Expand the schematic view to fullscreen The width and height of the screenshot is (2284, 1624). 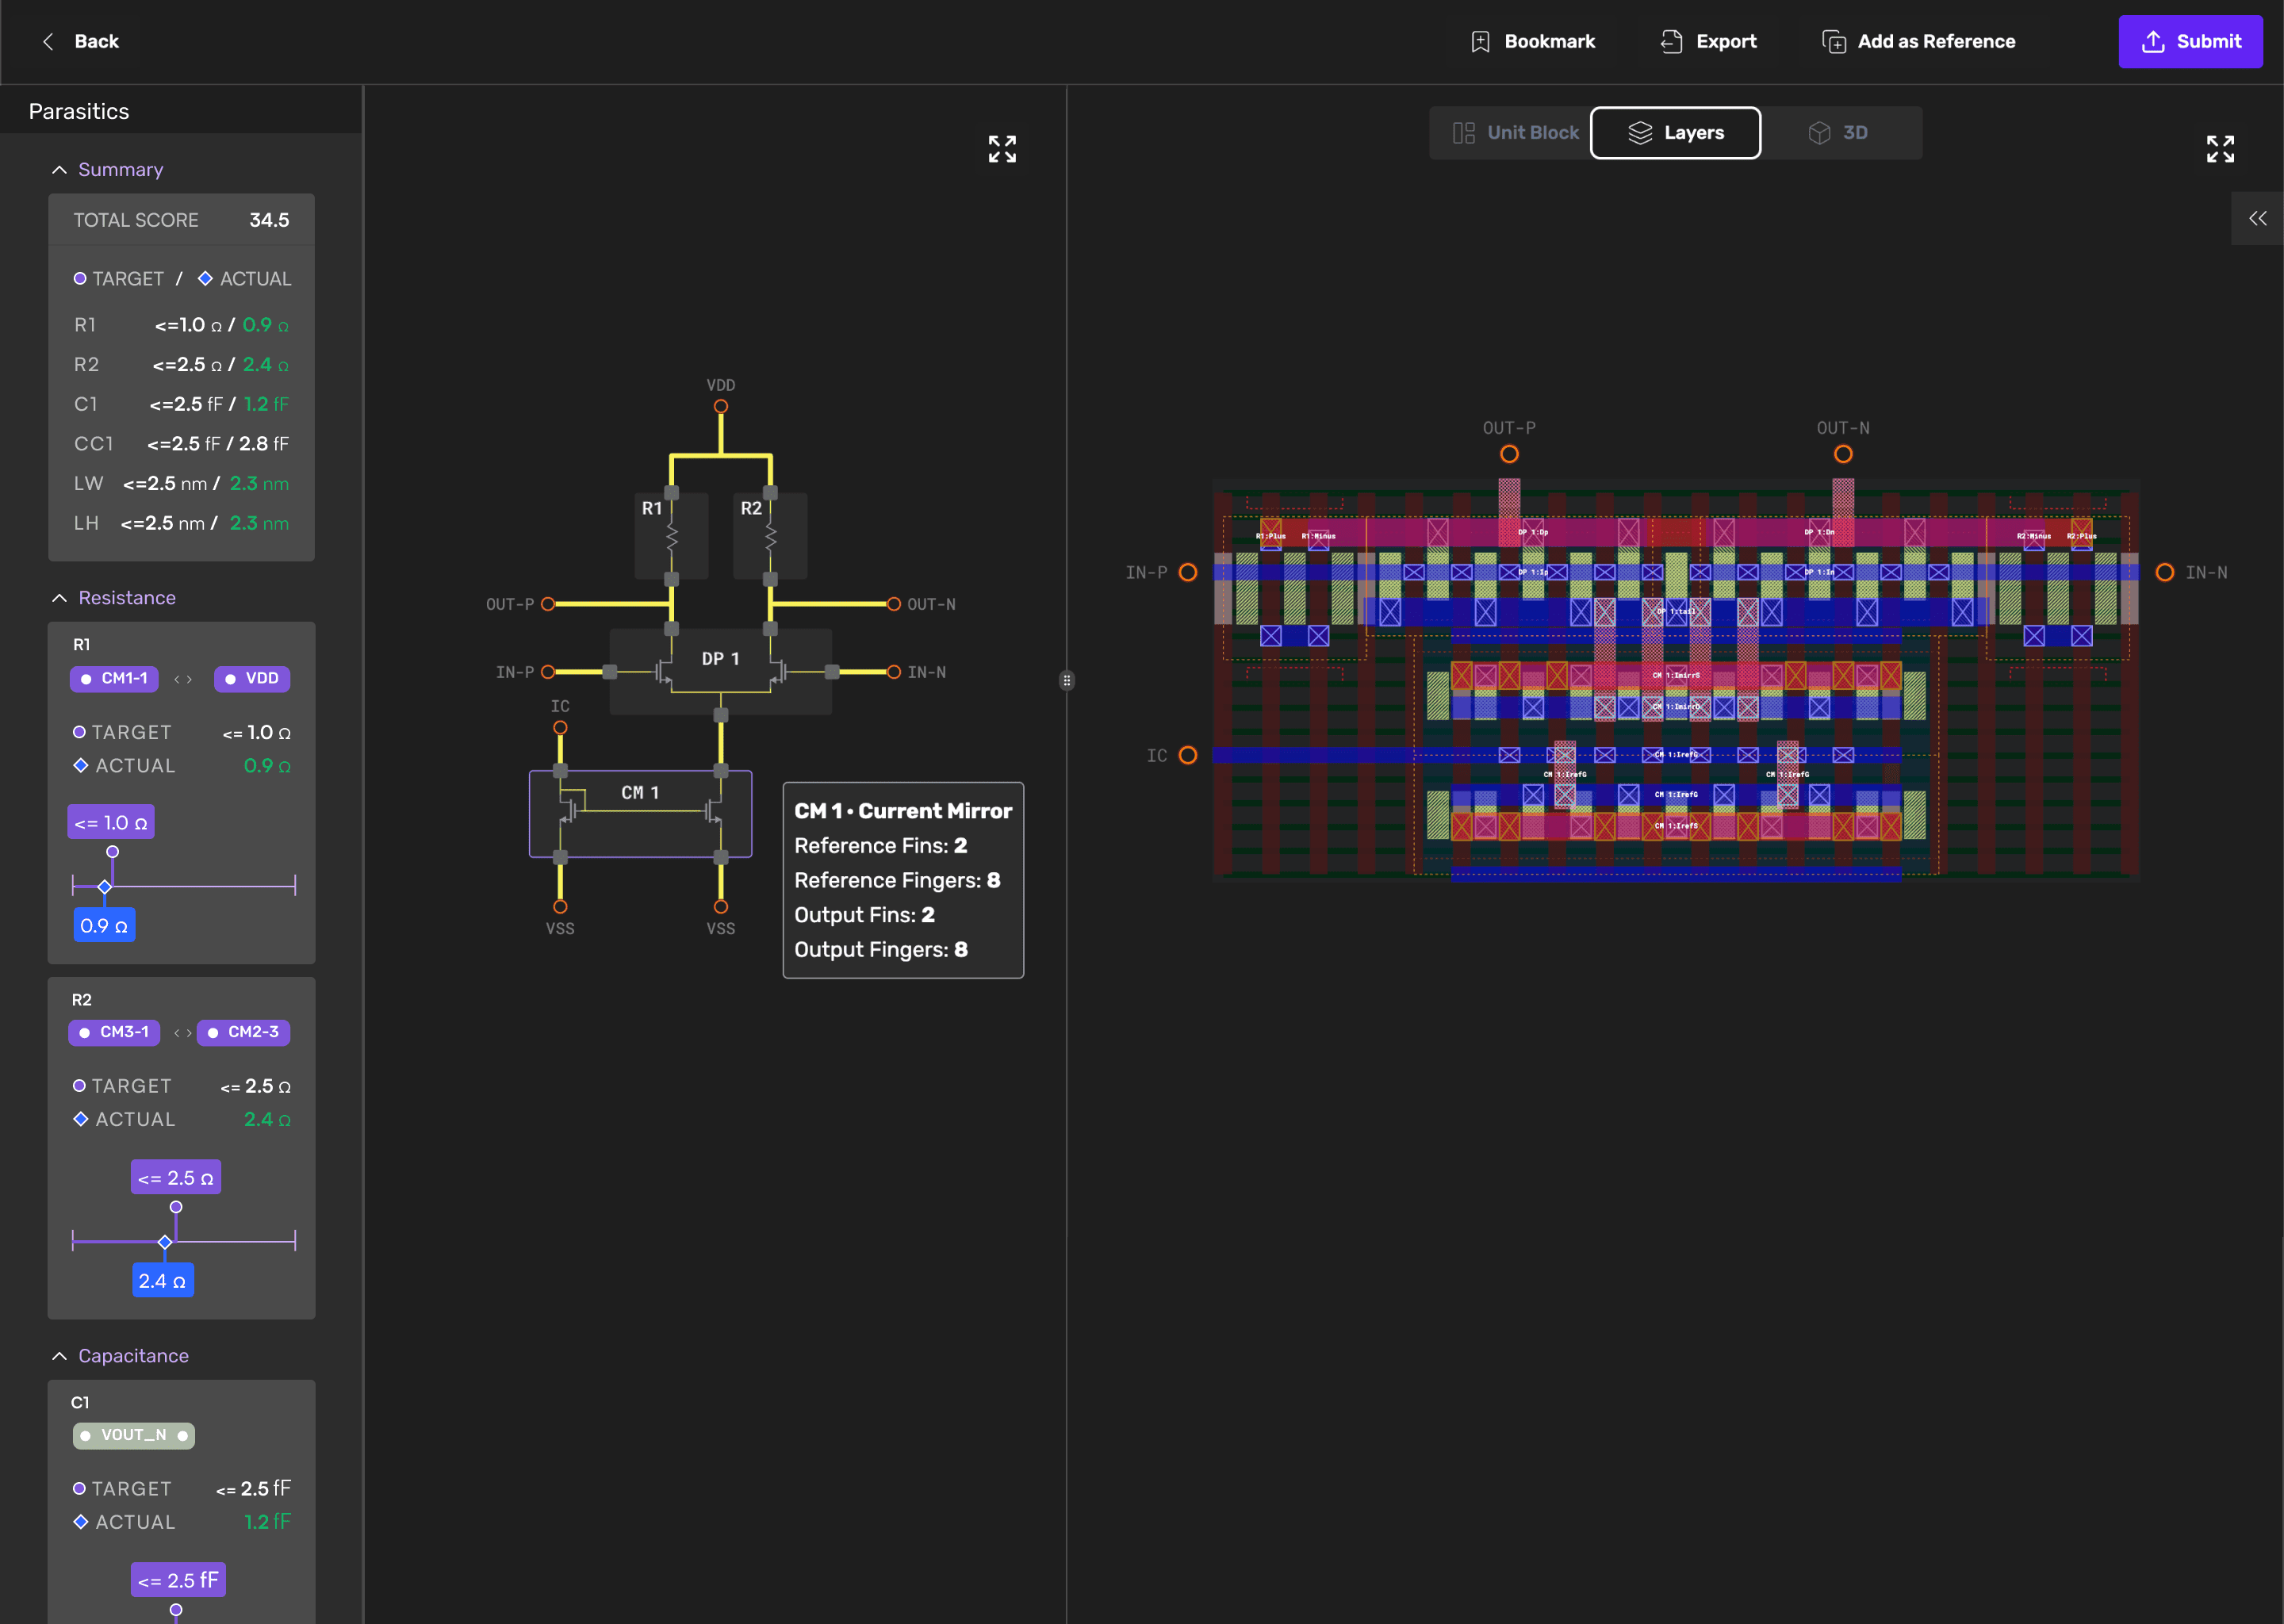[x=1002, y=149]
